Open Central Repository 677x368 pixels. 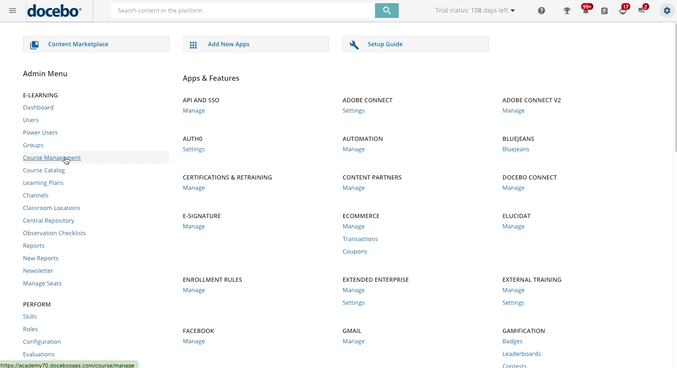[x=48, y=220]
